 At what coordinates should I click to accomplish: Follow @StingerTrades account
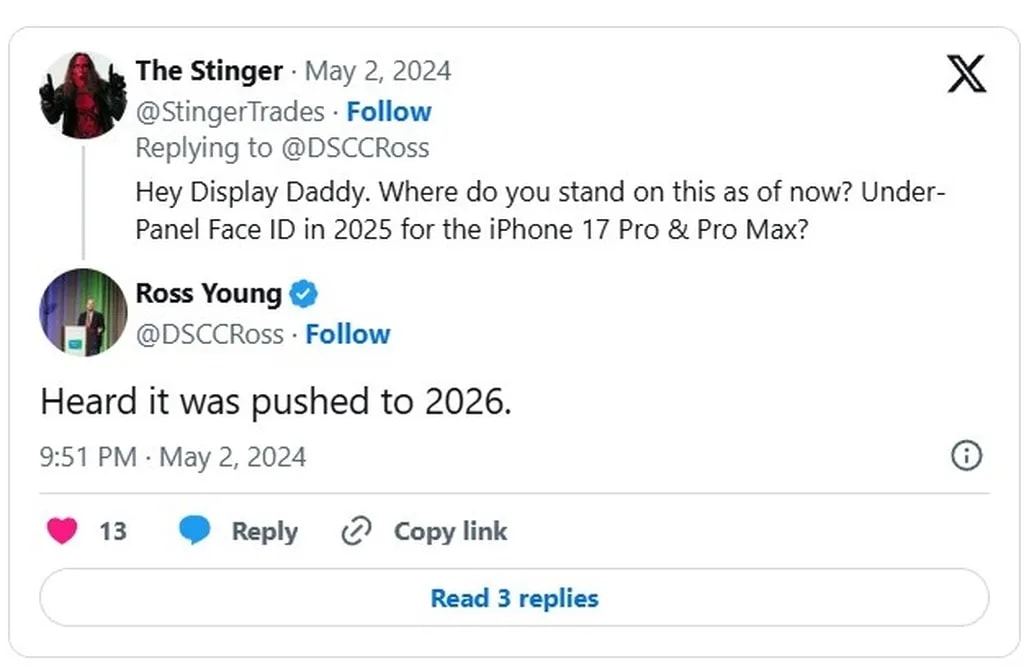tap(389, 112)
